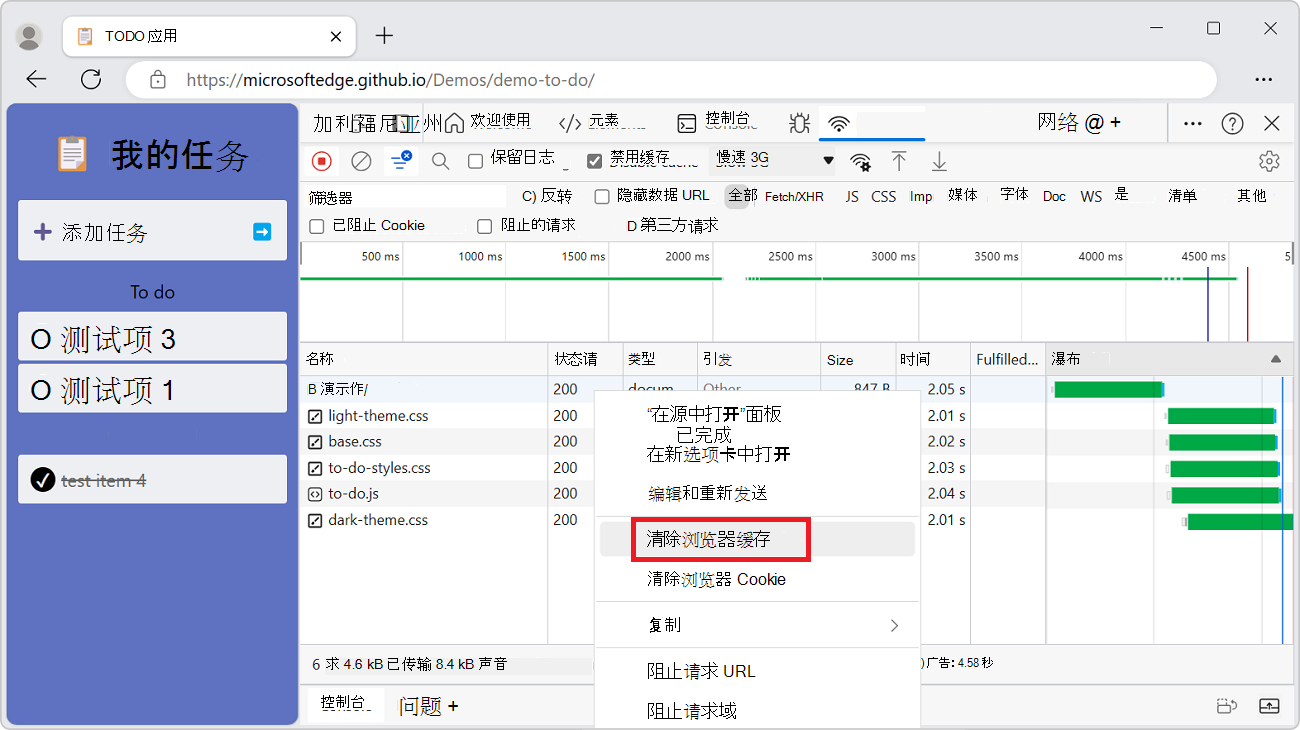Toggle the network filter bar
Viewport: 1300px width, 730px height.
pos(400,160)
